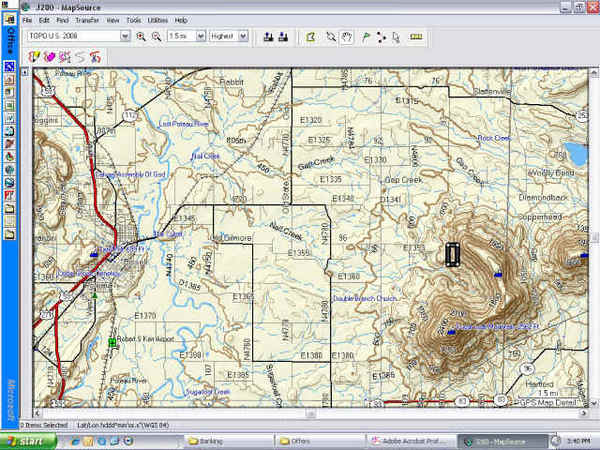Image resolution: width=600 pixels, height=450 pixels.
Task: Click the horizontal scrollbar thumb below map
Action: point(311,413)
